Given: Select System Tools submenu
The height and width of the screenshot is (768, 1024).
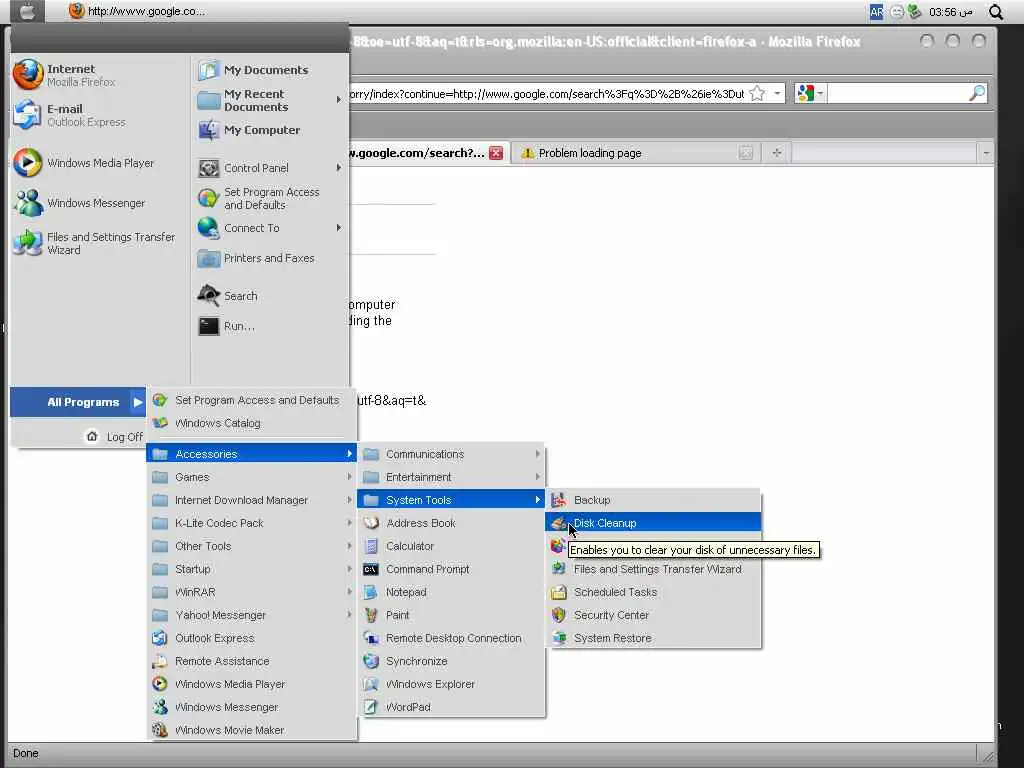Looking at the screenshot, I should tap(451, 500).
